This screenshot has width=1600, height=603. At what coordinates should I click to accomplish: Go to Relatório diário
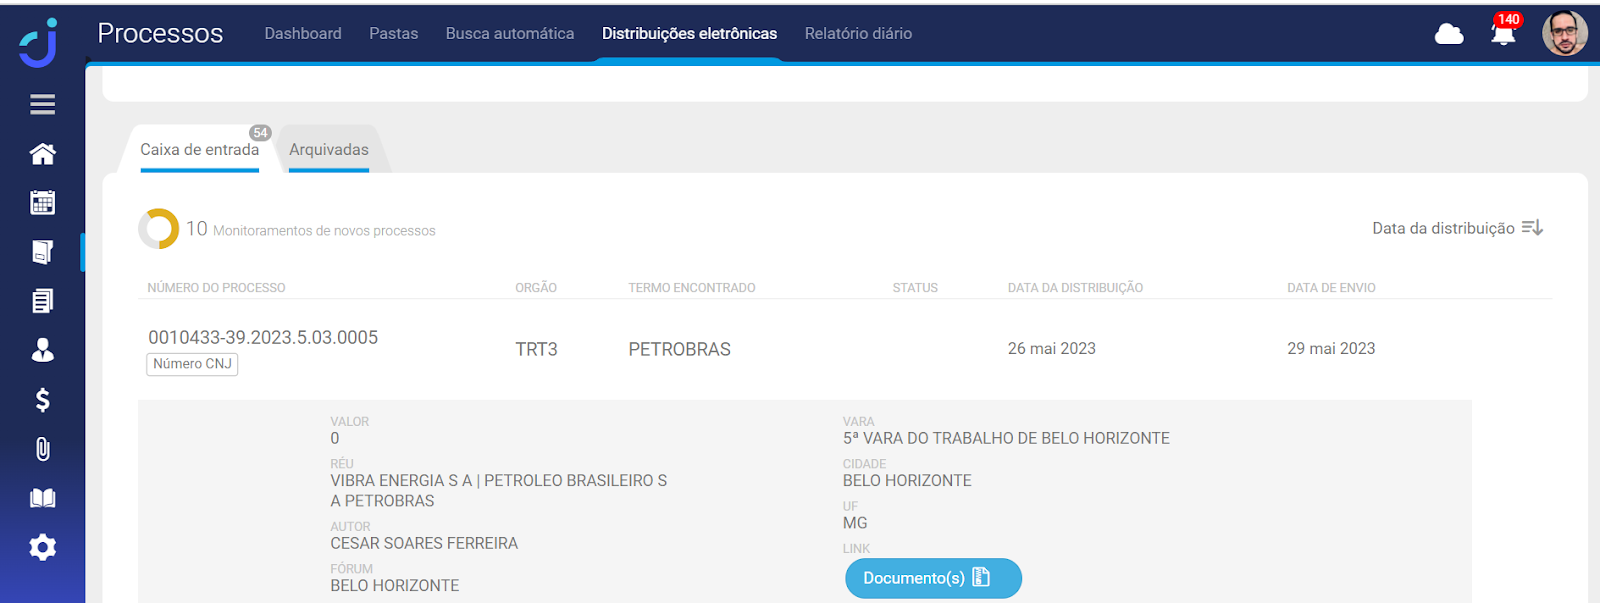tap(858, 34)
